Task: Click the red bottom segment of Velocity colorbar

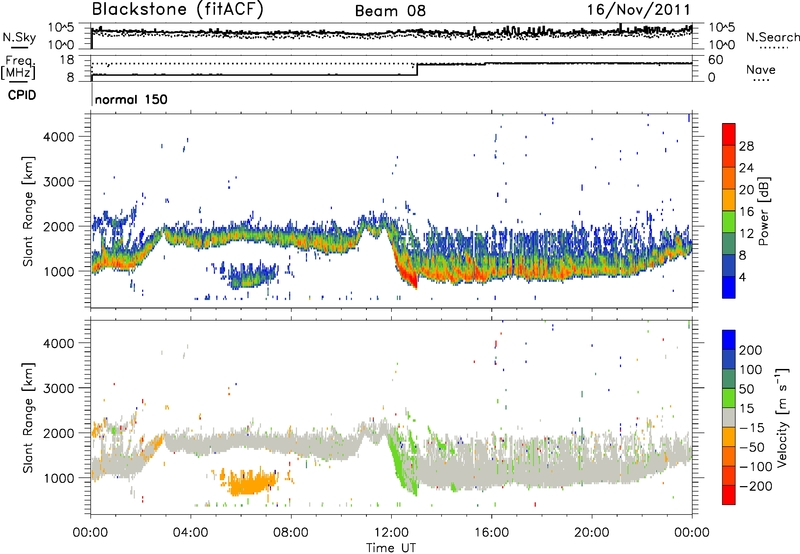Action: coord(729,495)
